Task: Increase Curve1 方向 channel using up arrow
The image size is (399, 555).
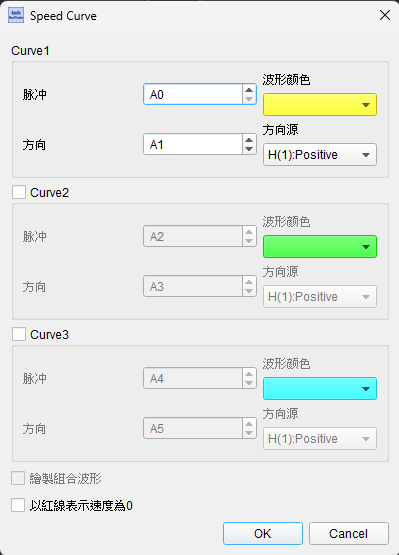Action: pos(249,139)
